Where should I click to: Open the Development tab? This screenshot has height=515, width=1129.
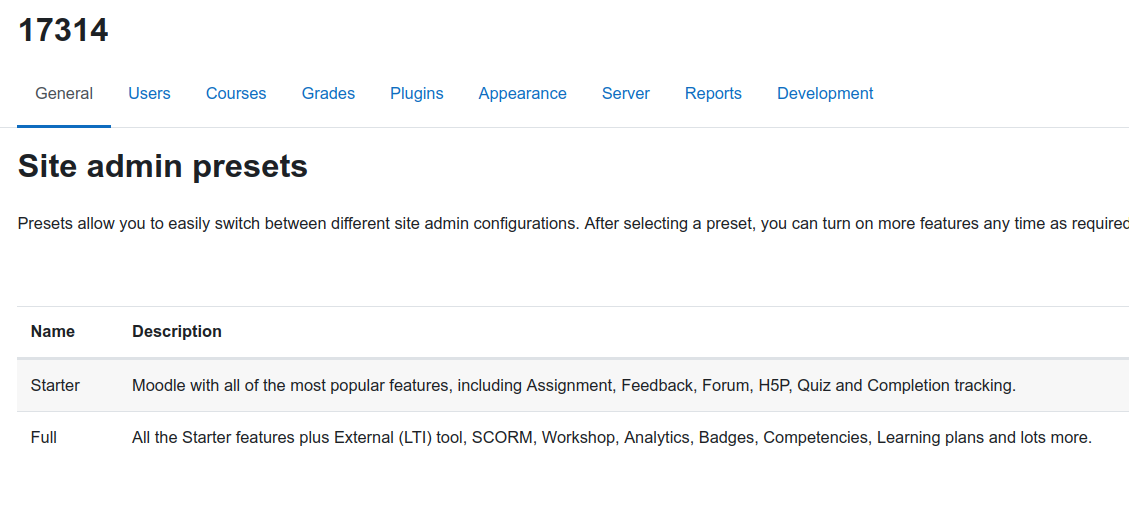[x=825, y=94]
